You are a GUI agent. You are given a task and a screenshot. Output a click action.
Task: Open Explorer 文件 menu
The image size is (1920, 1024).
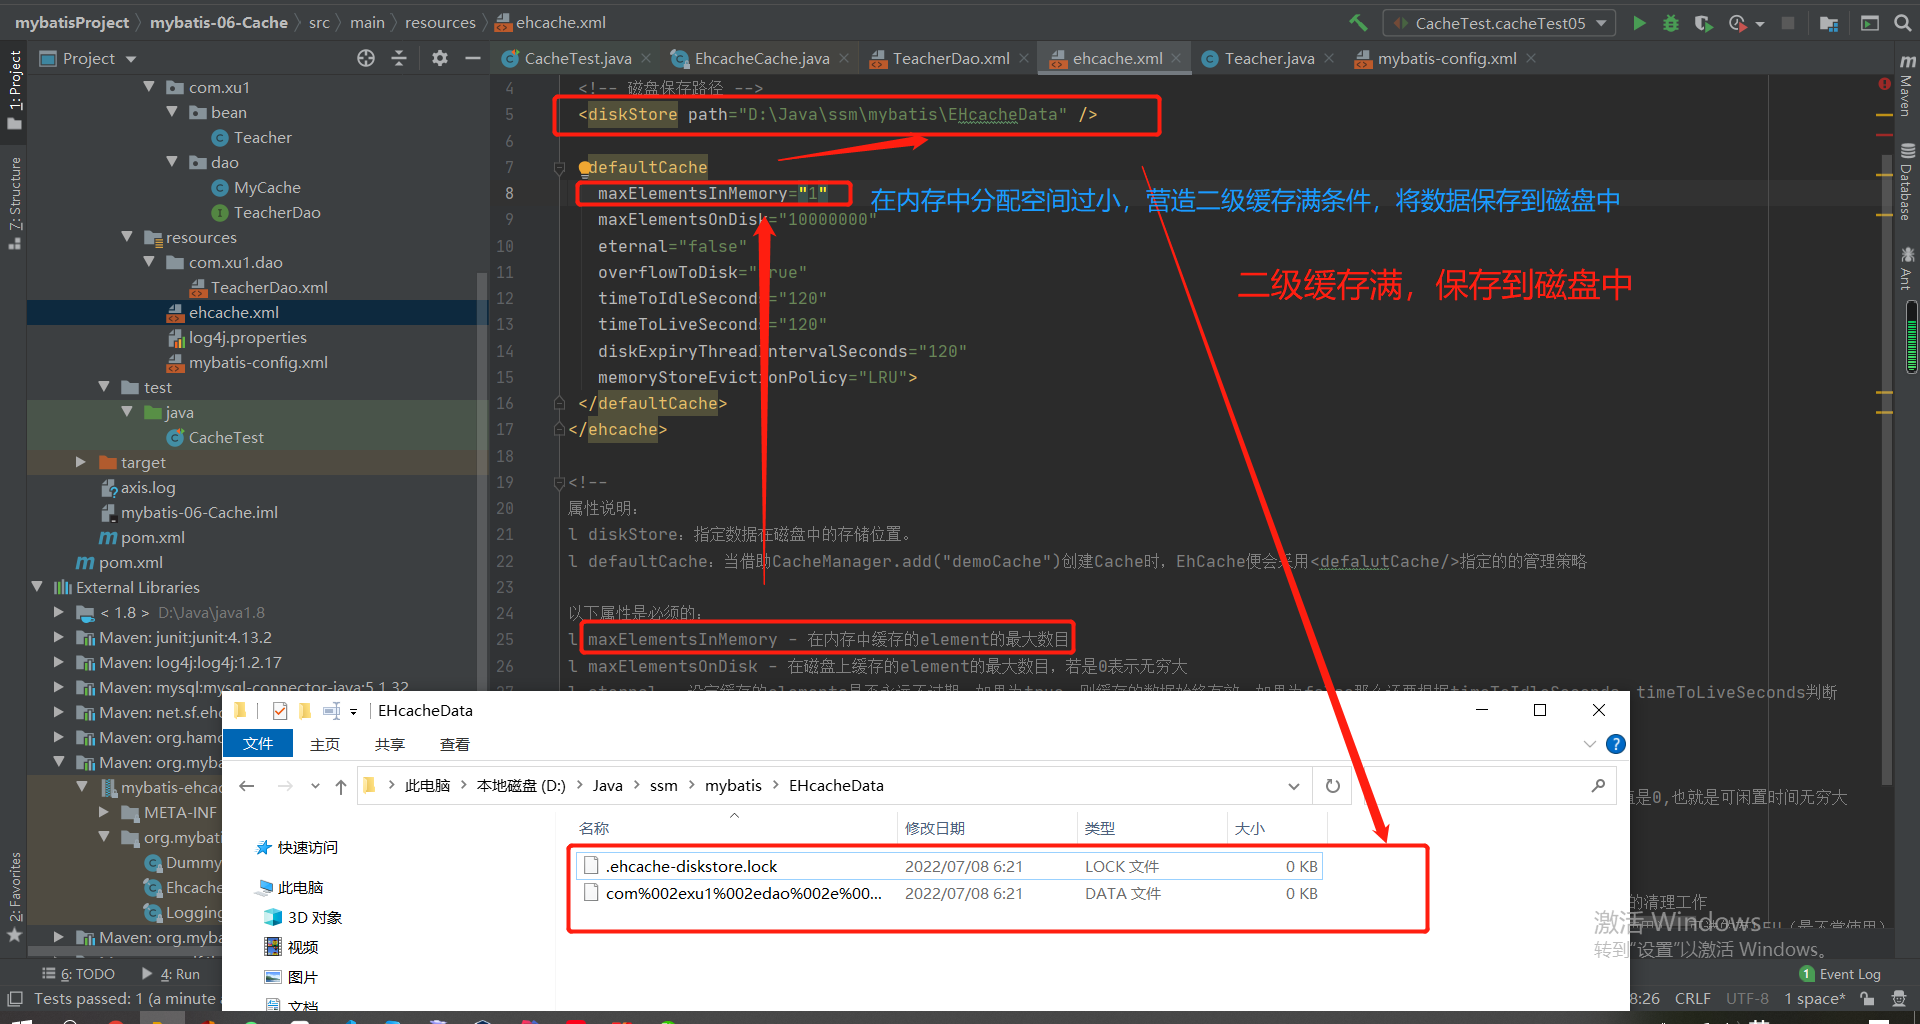(x=258, y=744)
